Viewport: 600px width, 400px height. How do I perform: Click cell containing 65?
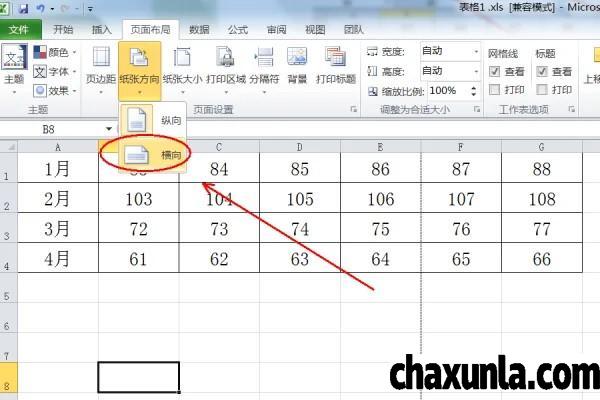coord(461,258)
